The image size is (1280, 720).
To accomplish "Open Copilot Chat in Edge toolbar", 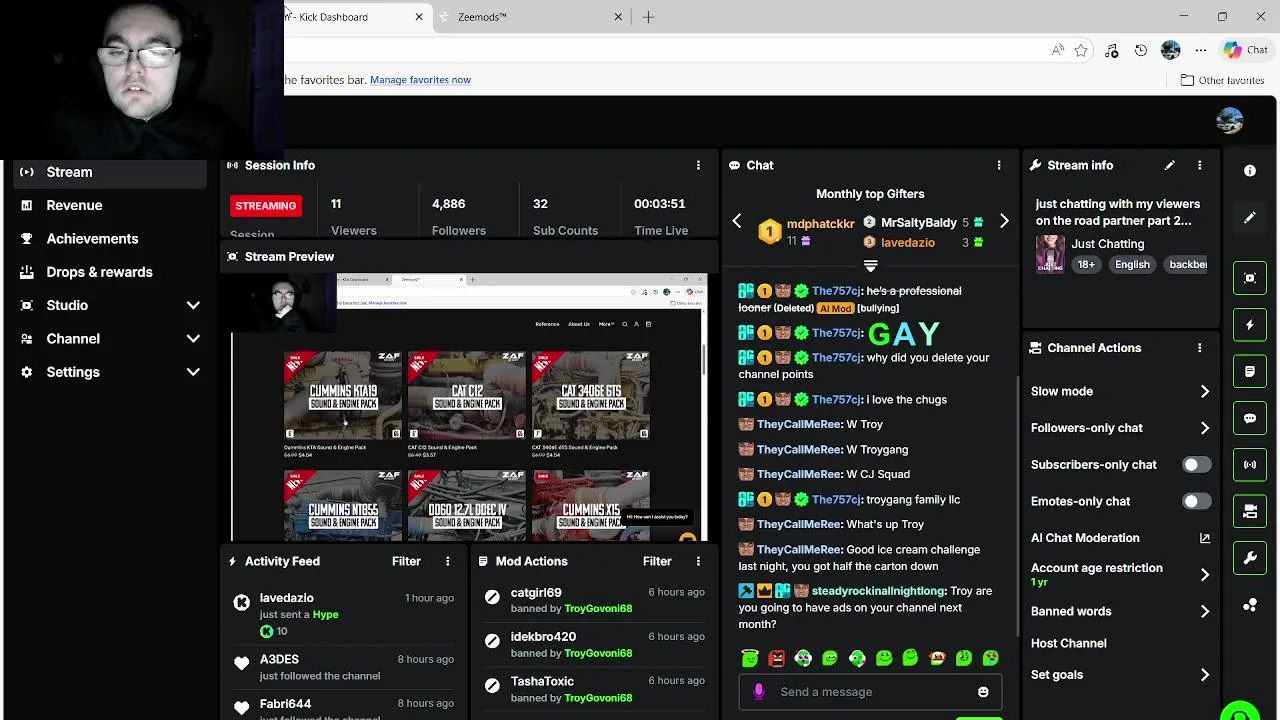I will [x=1246, y=50].
